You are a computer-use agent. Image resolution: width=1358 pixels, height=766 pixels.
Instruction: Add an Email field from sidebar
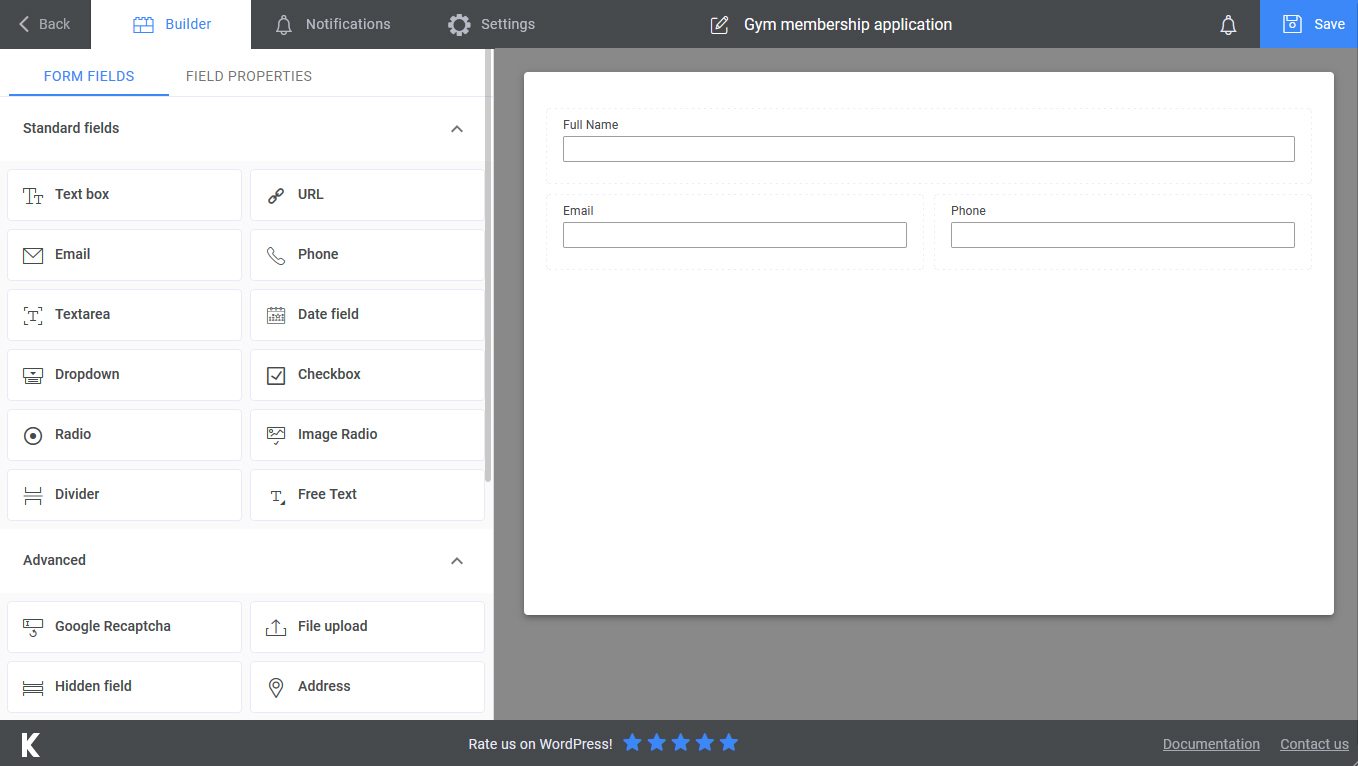coord(124,255)
